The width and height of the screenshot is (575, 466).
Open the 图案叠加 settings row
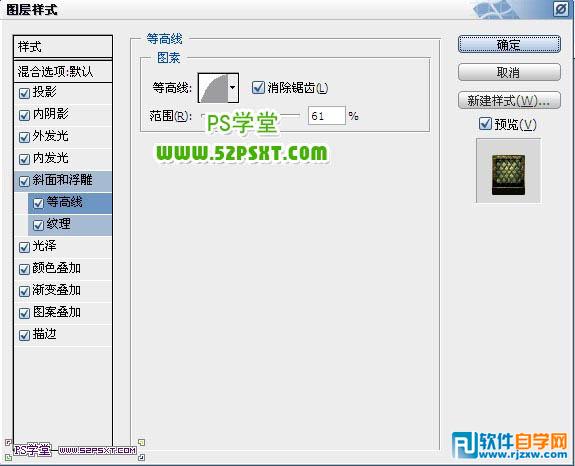click(63, 313)
